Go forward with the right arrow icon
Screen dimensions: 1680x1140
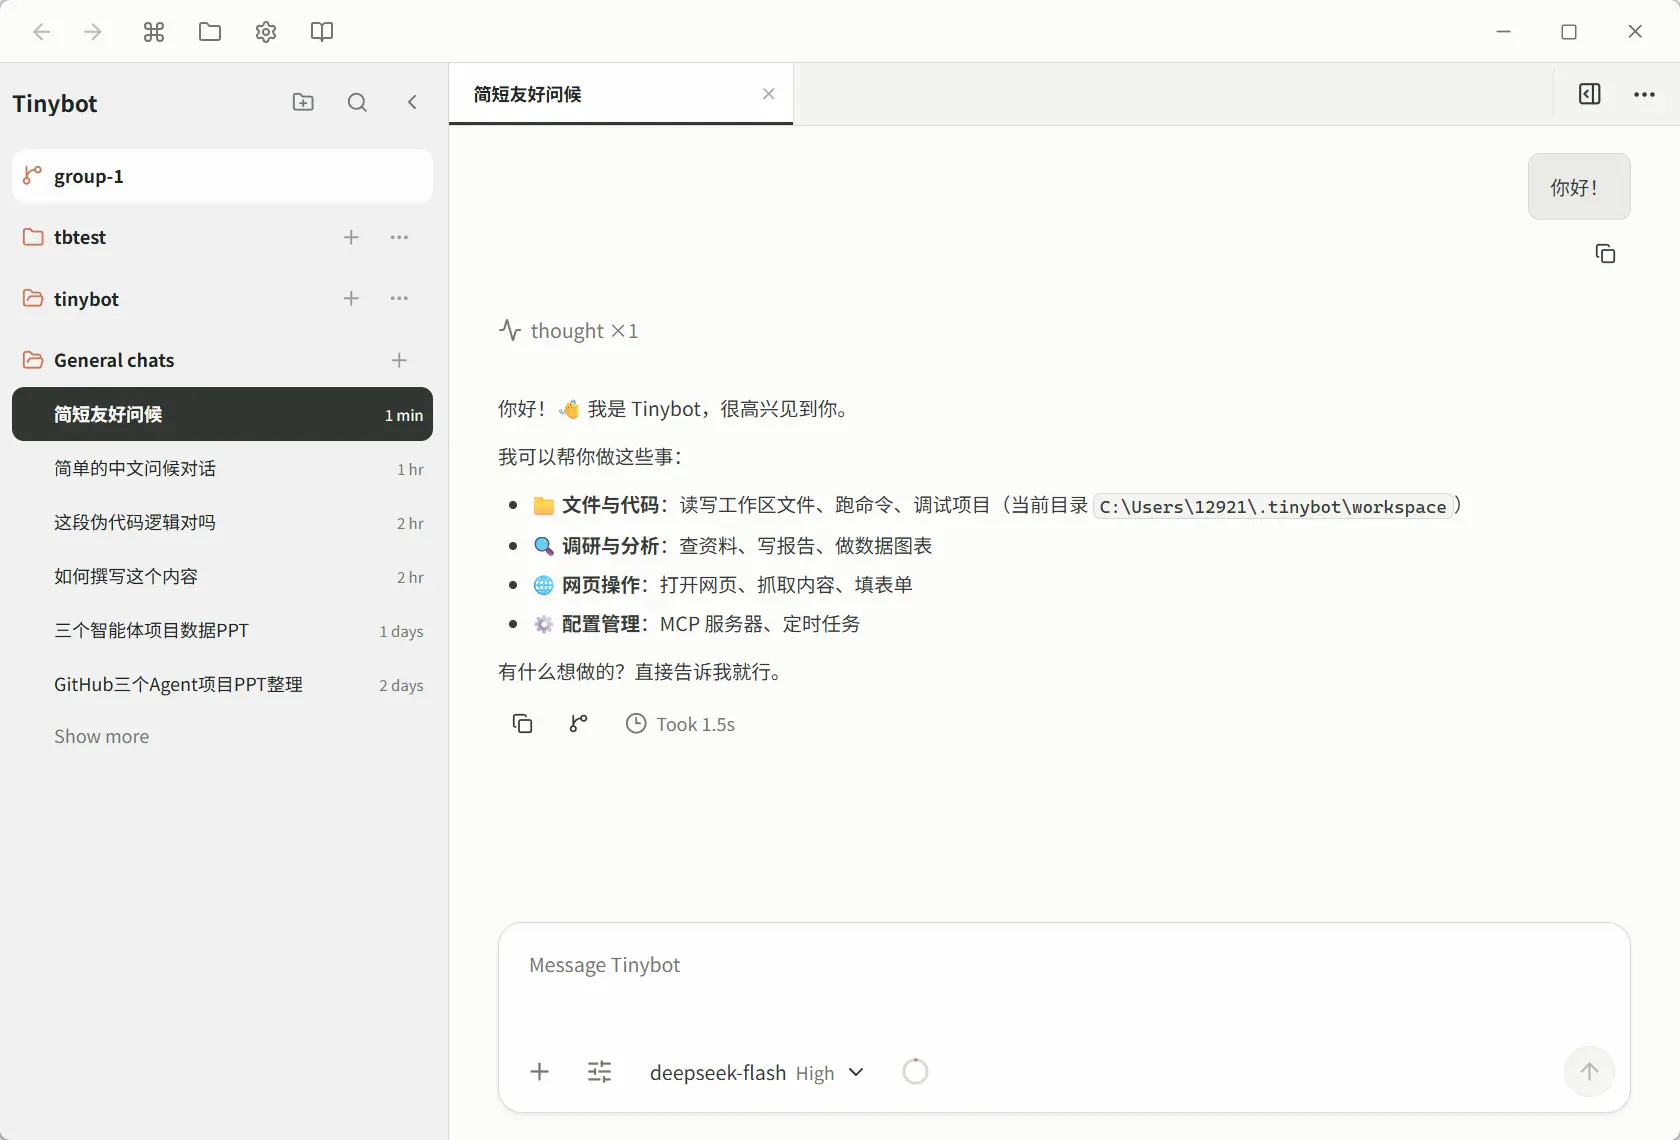[93, 32]
